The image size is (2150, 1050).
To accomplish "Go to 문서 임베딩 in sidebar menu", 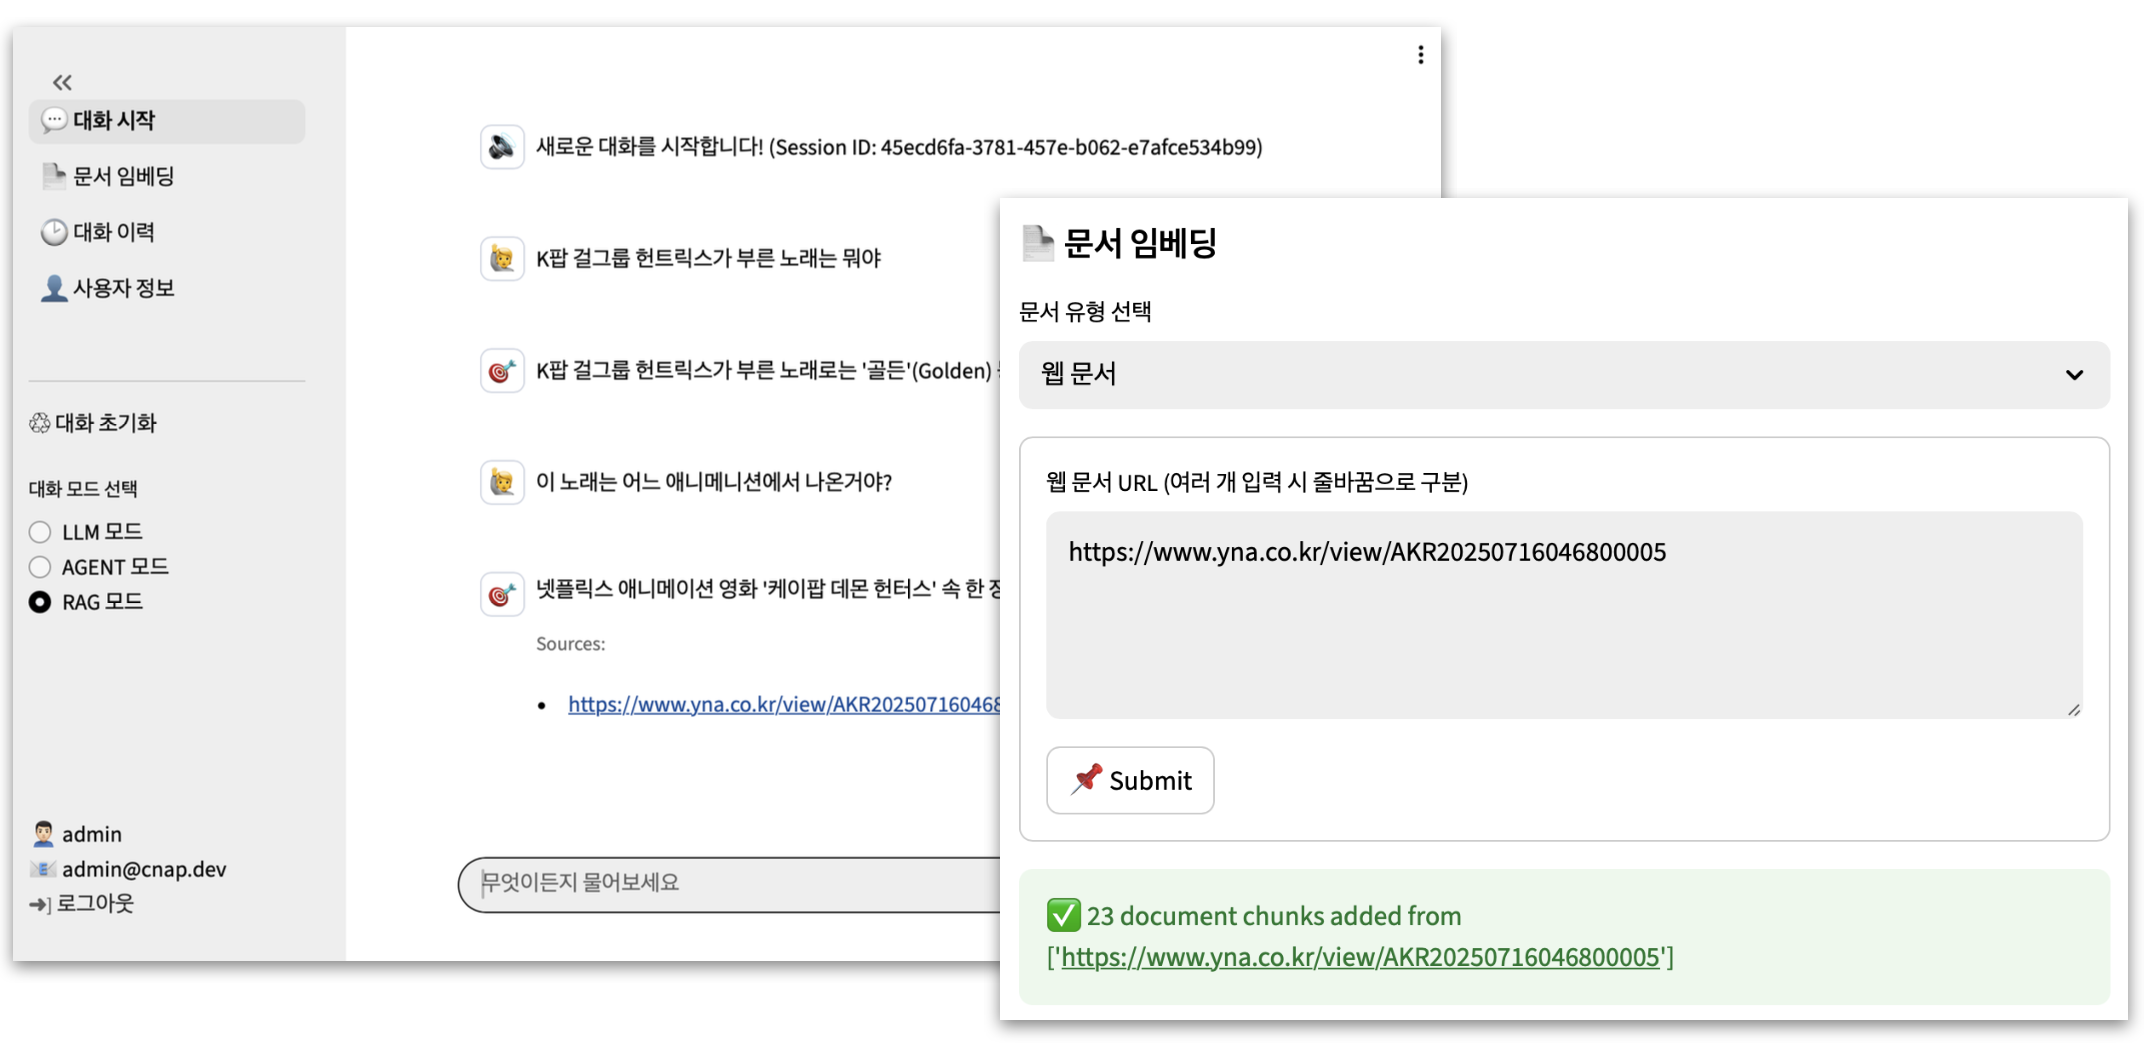I will click(123, 177).
